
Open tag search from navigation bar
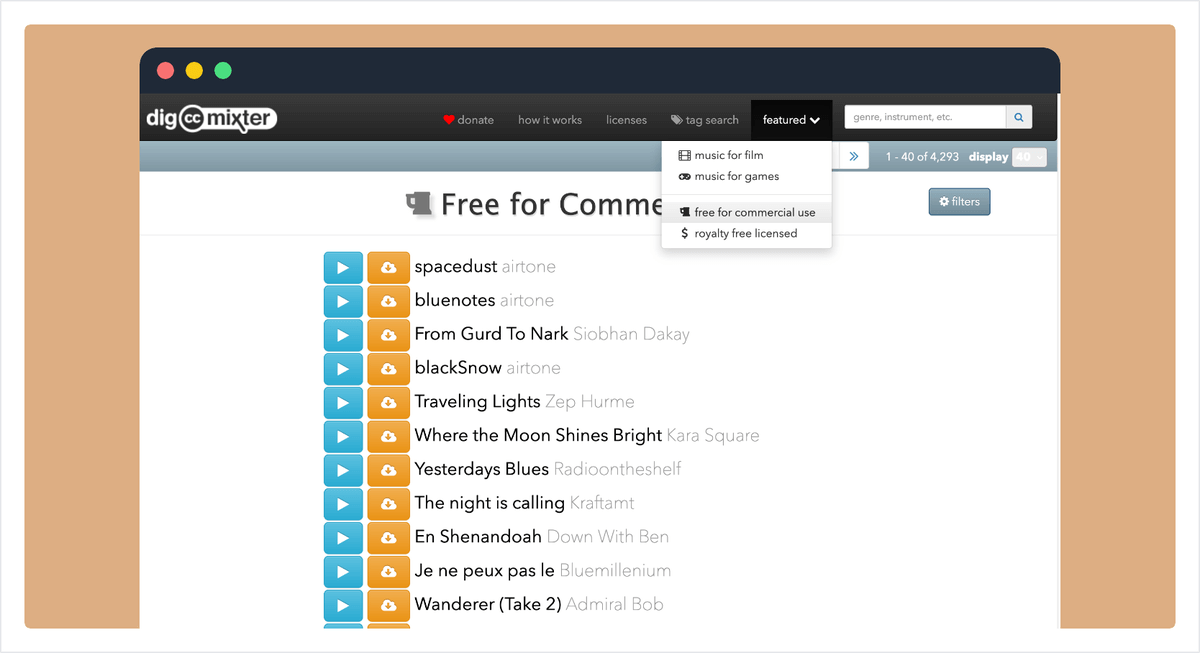704,120
